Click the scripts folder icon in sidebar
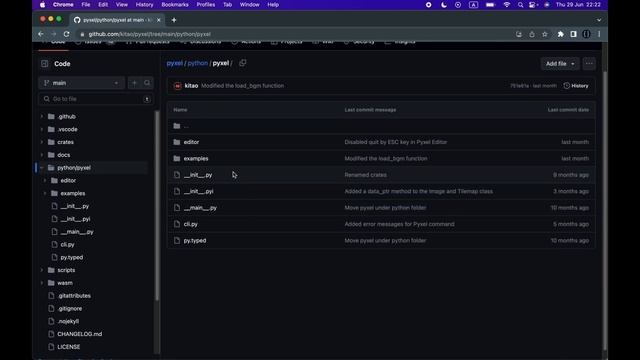The height and width of the screenshot is (360, 640). 51,270
